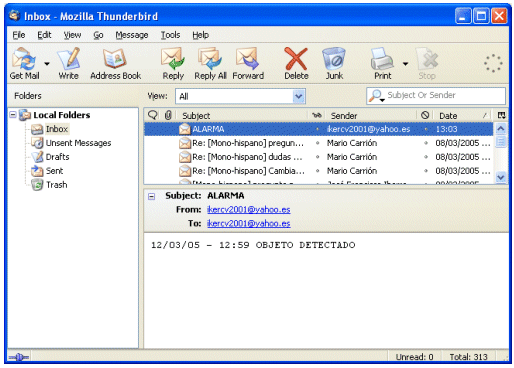Click the activity throbber icon
Viewport: 514px width, 368px height.
(x=493, y=63)
